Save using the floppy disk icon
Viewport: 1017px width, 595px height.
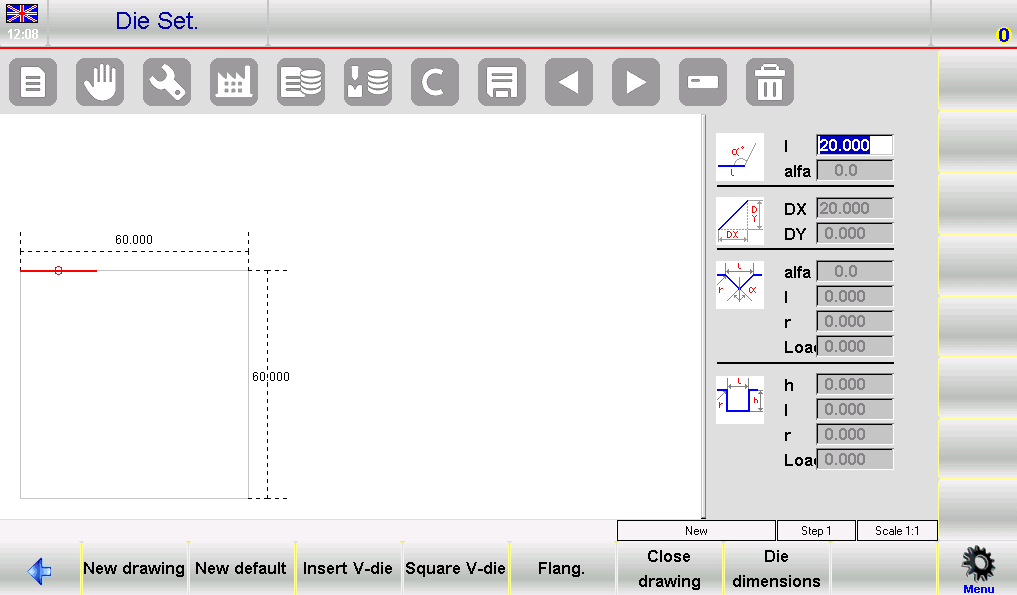[502, 82]
